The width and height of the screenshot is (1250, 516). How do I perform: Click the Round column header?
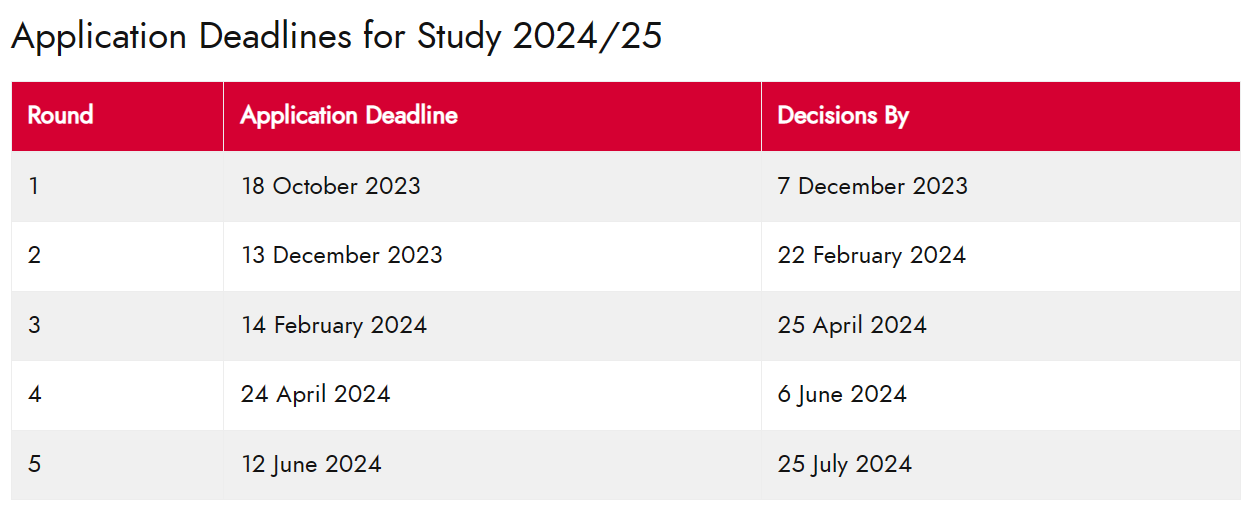[x=60, y=116]
